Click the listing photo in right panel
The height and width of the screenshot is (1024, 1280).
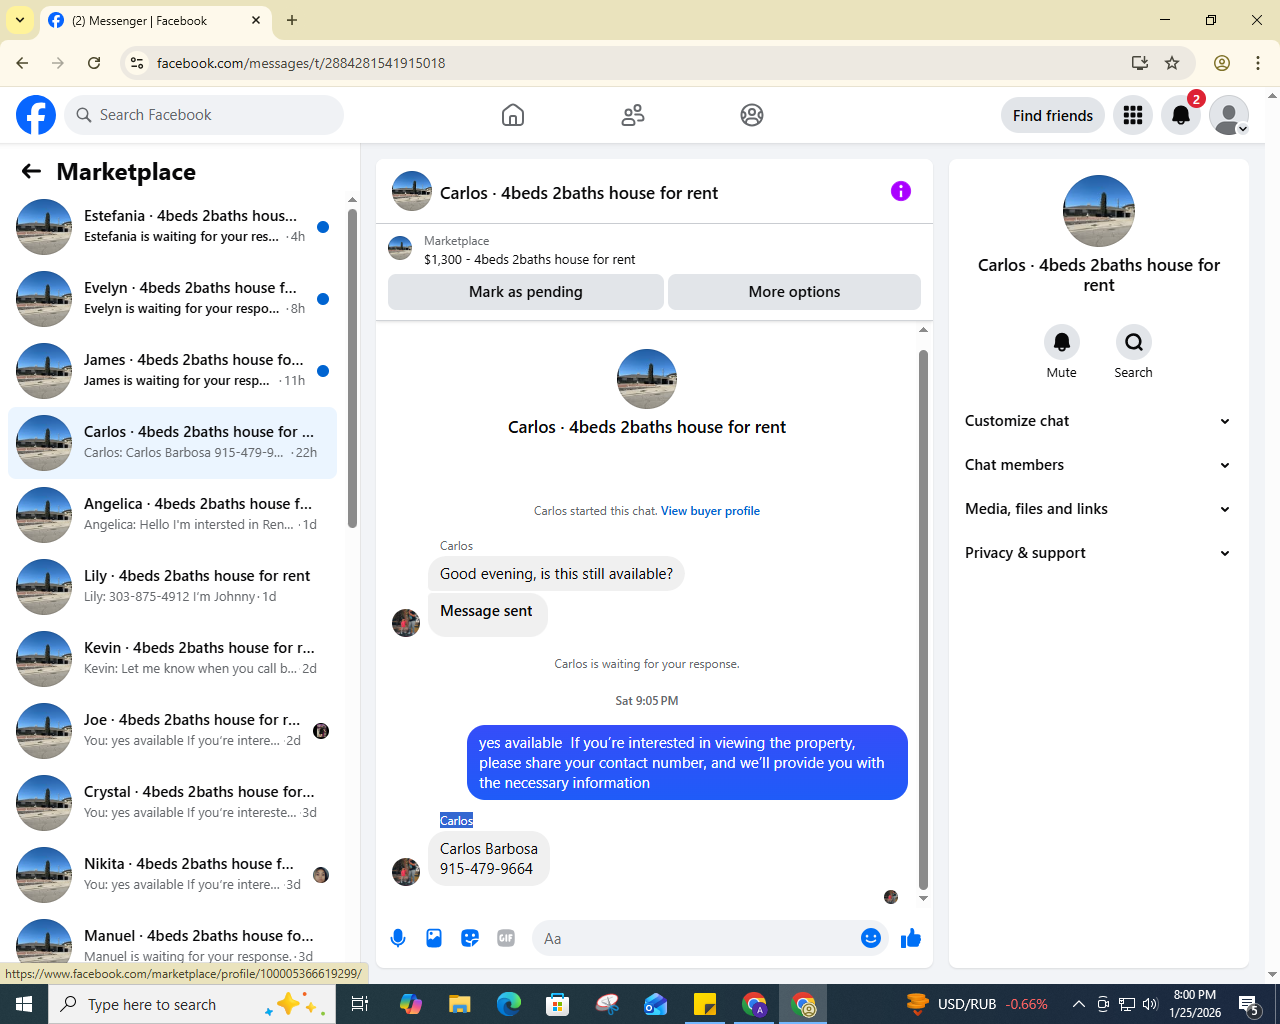point(1099,211)
